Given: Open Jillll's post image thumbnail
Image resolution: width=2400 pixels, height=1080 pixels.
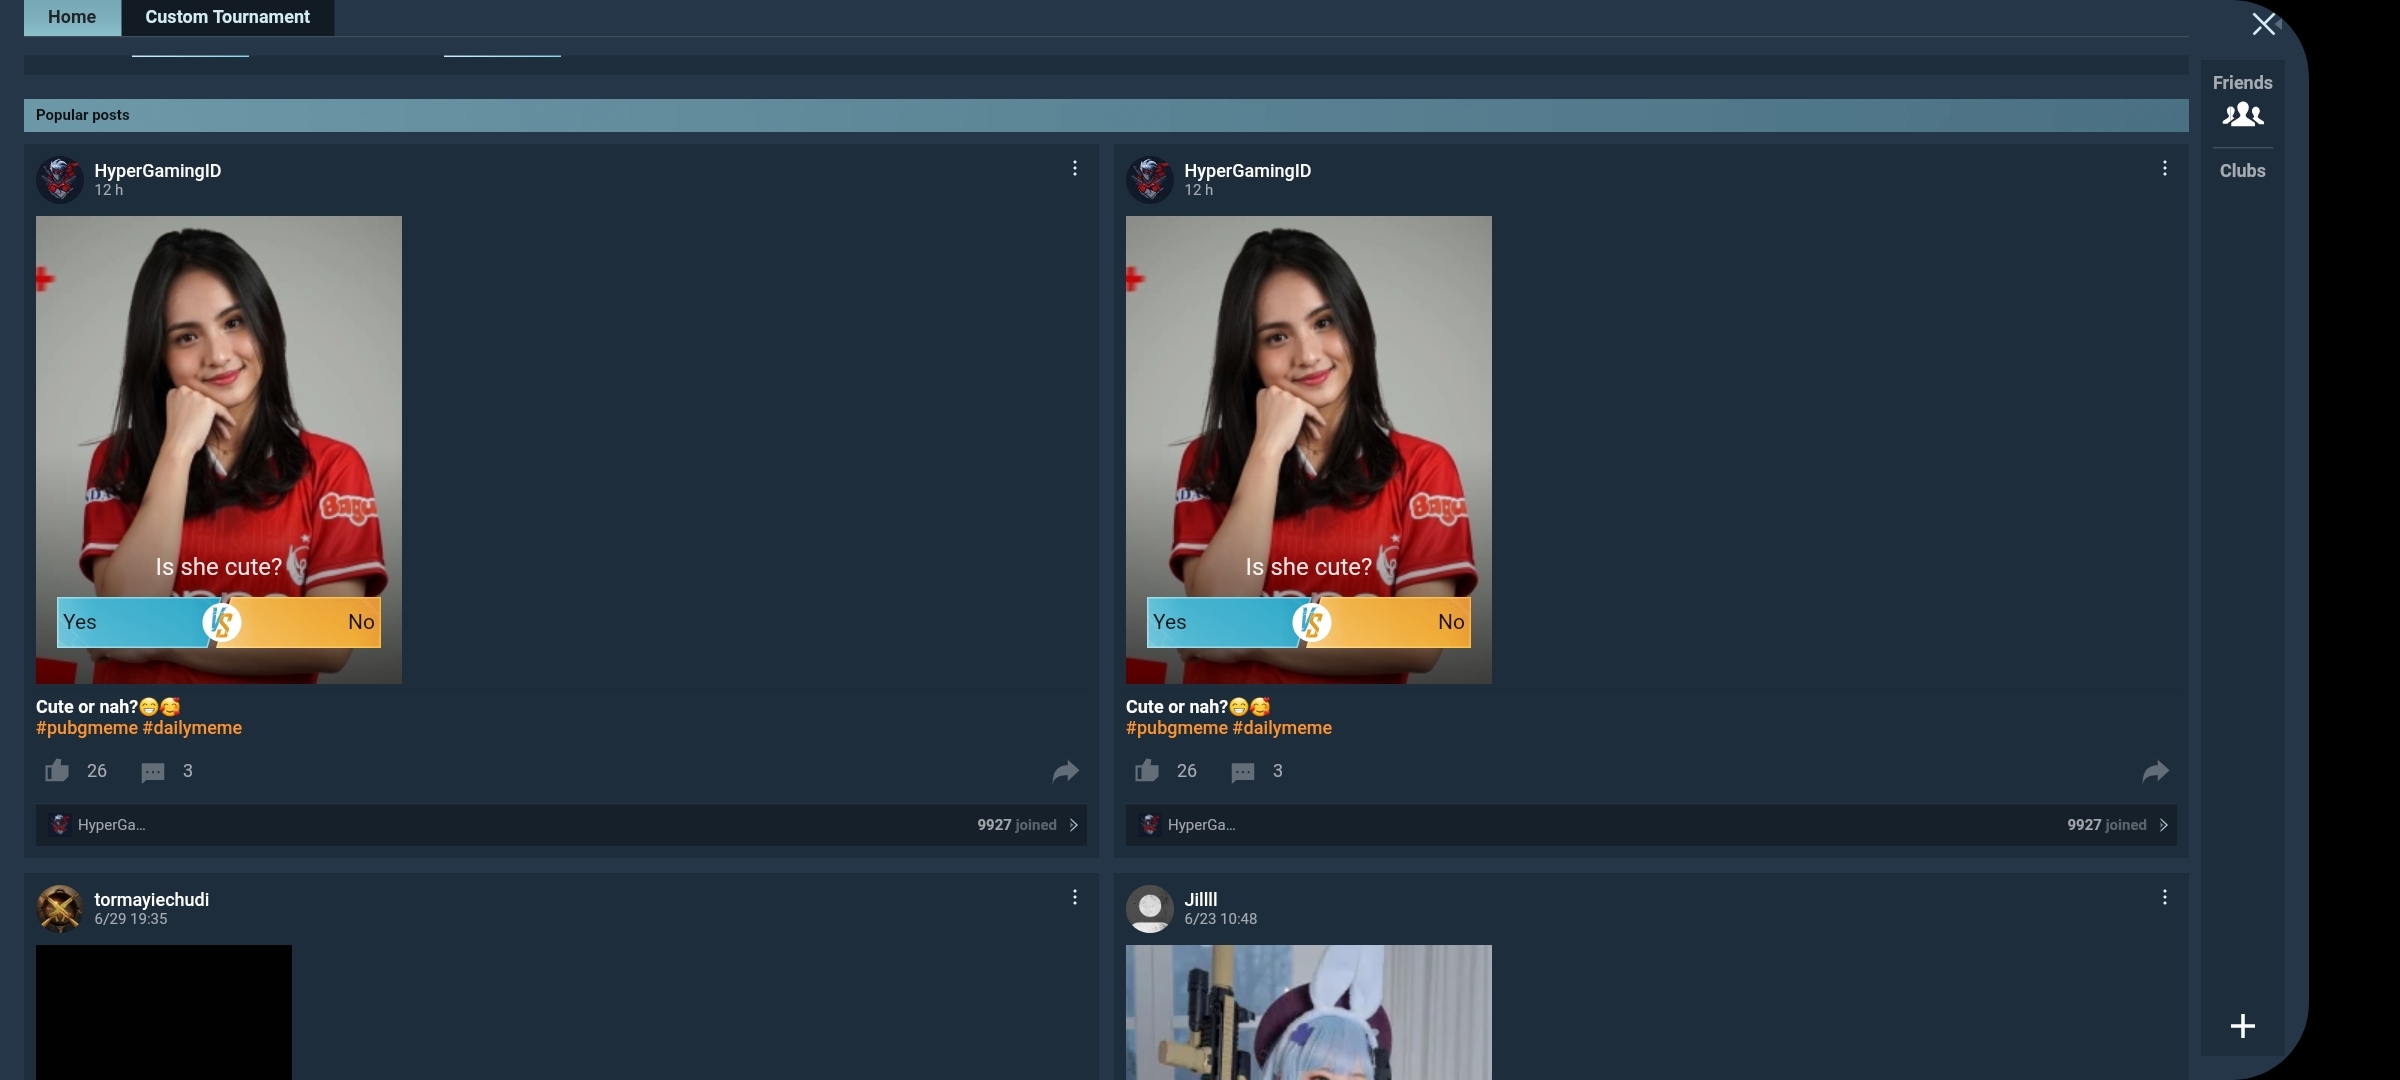Looking at the screenshot, I should pos(1308,1012).
